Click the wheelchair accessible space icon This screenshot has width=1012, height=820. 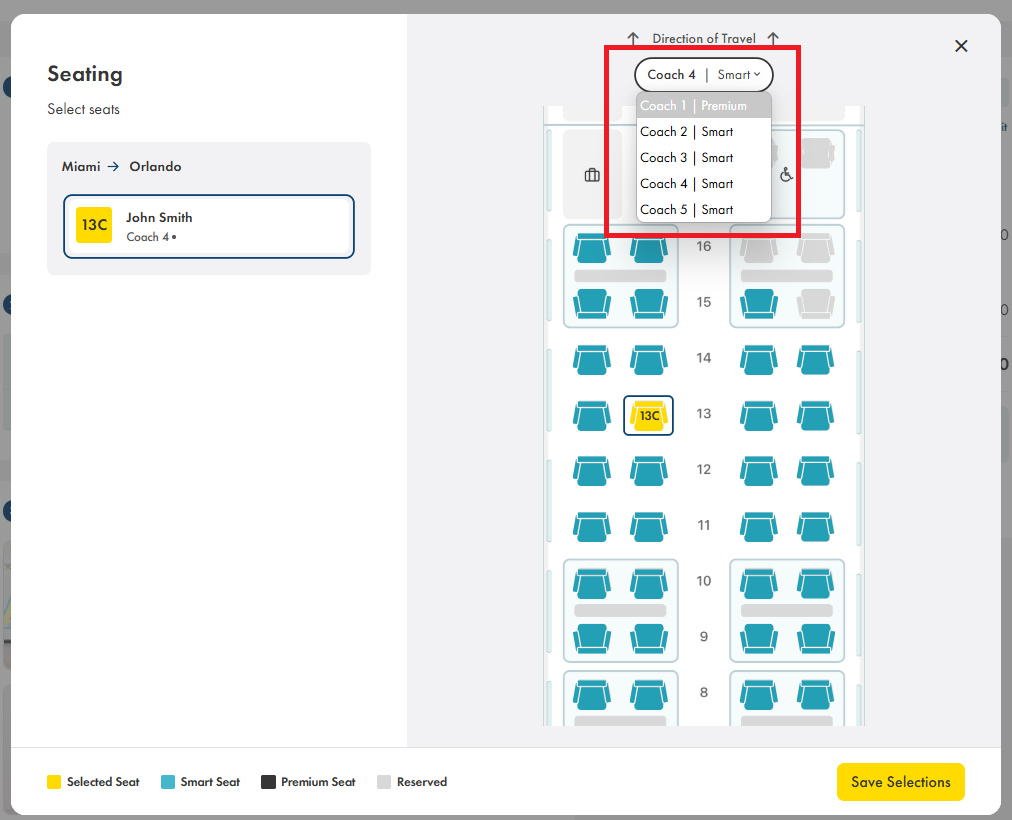click(x=786, y=175)
